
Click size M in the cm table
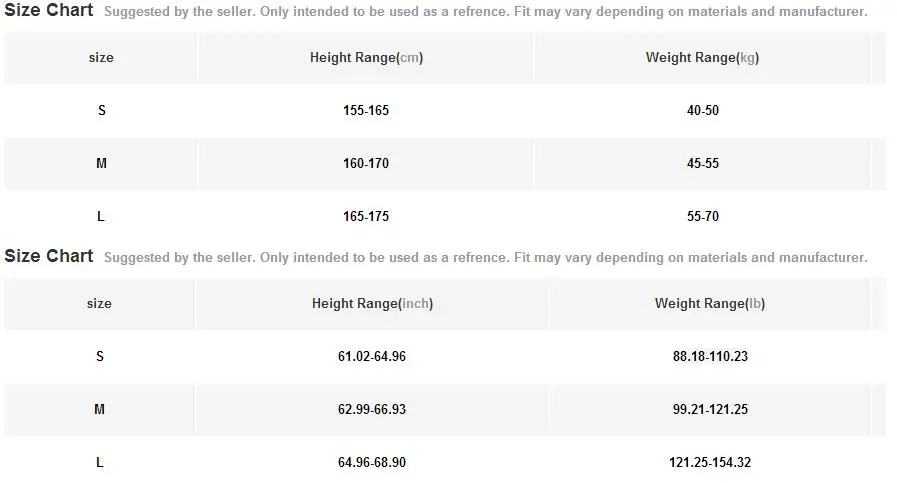(101, 163)
